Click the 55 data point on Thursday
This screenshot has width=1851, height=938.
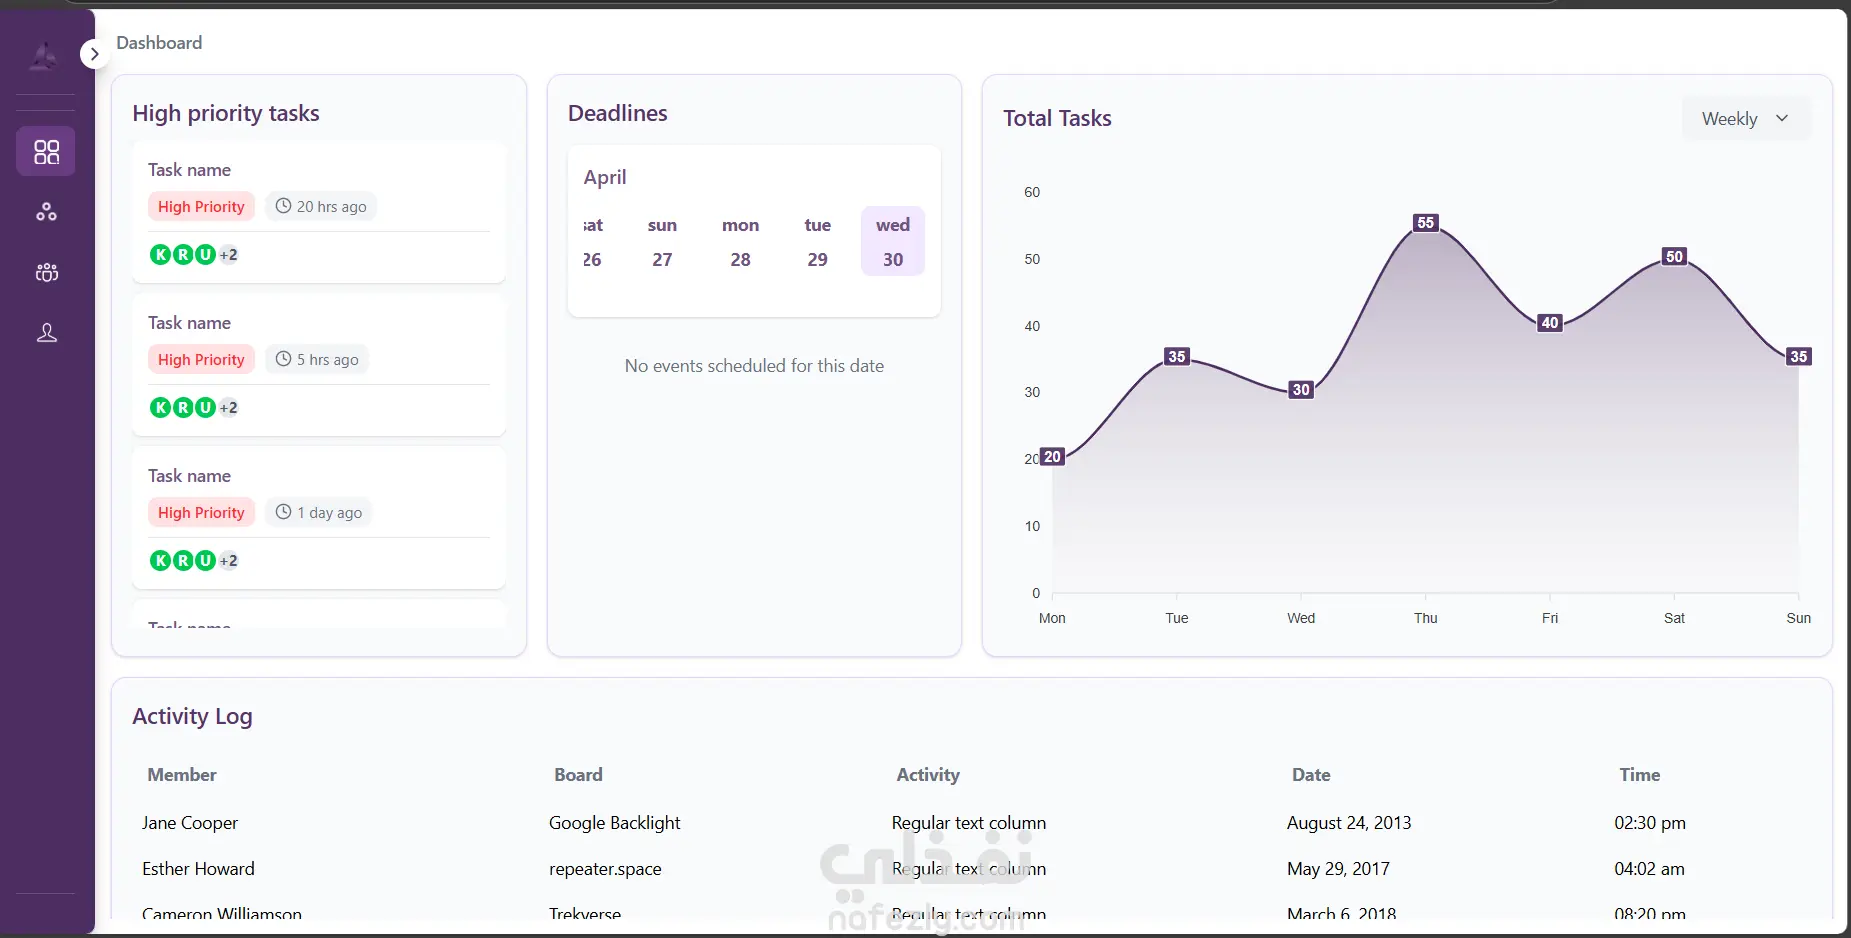click(x=1426, y=223)
